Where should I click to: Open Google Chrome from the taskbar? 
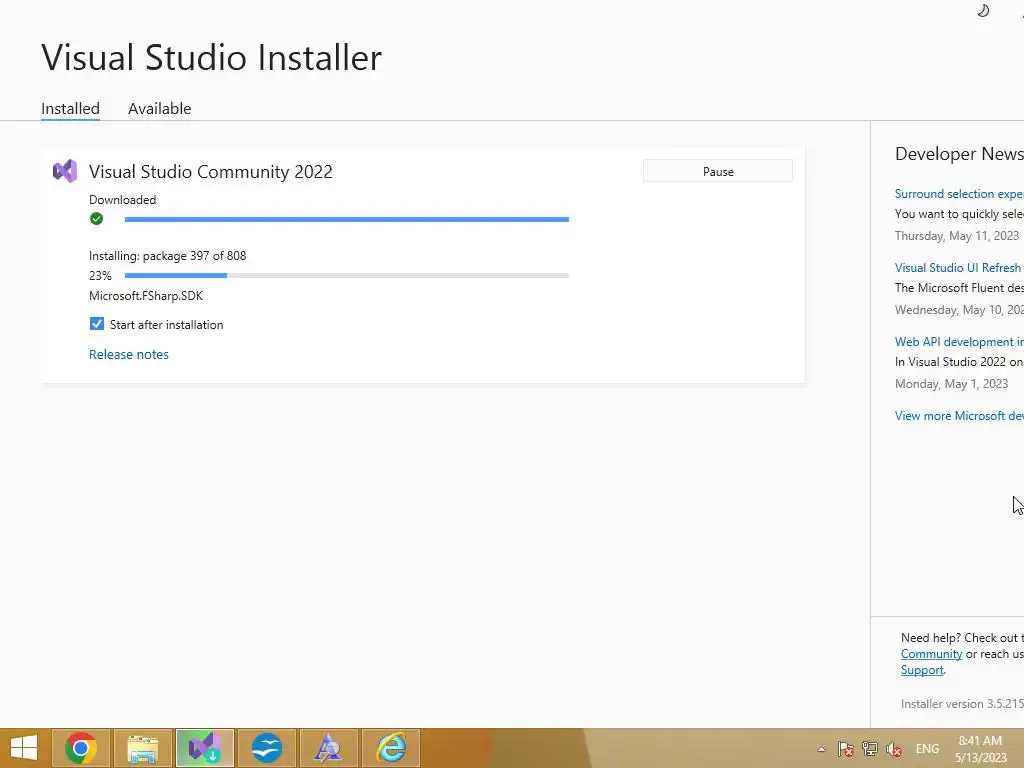coord(81,748)
